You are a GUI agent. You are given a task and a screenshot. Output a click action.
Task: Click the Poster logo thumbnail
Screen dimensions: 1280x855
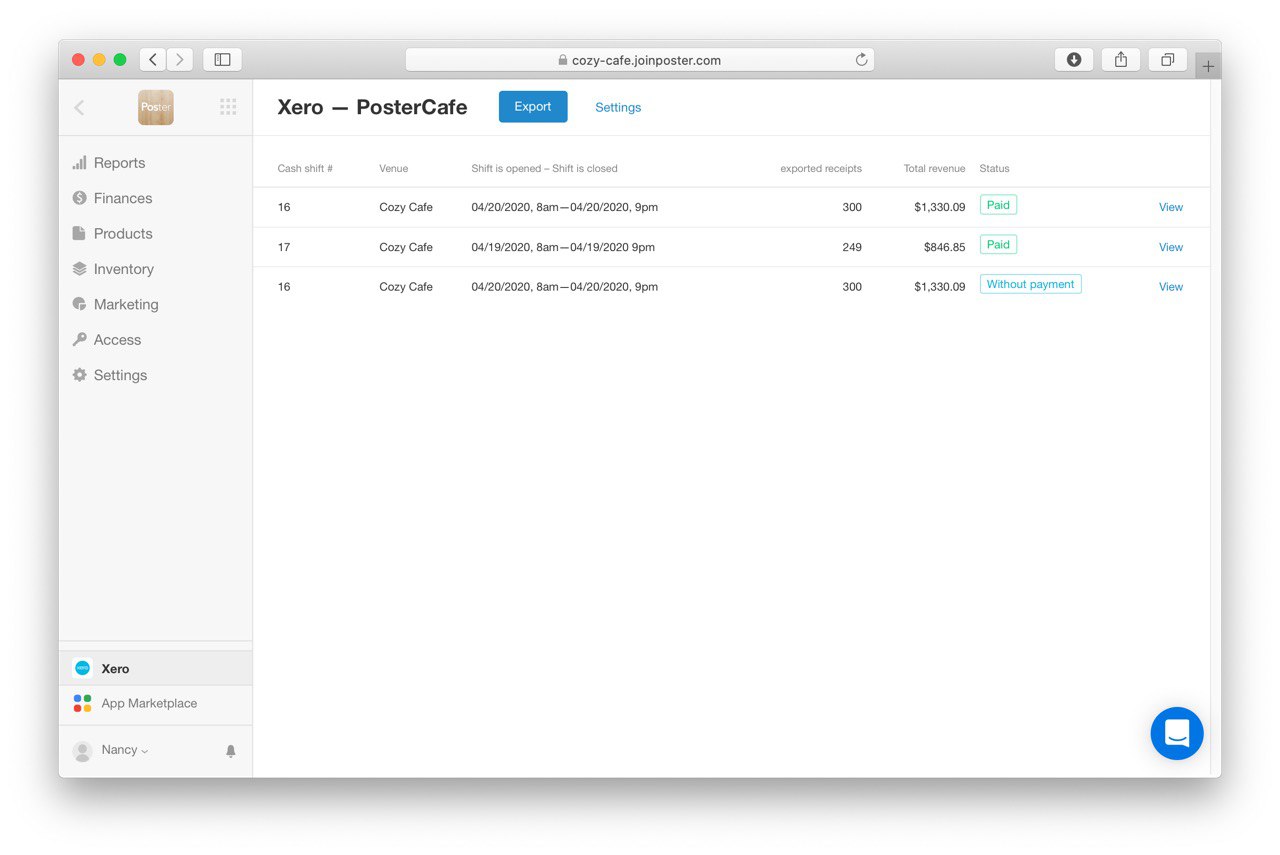pyautogui.click(x=156, y=107)
